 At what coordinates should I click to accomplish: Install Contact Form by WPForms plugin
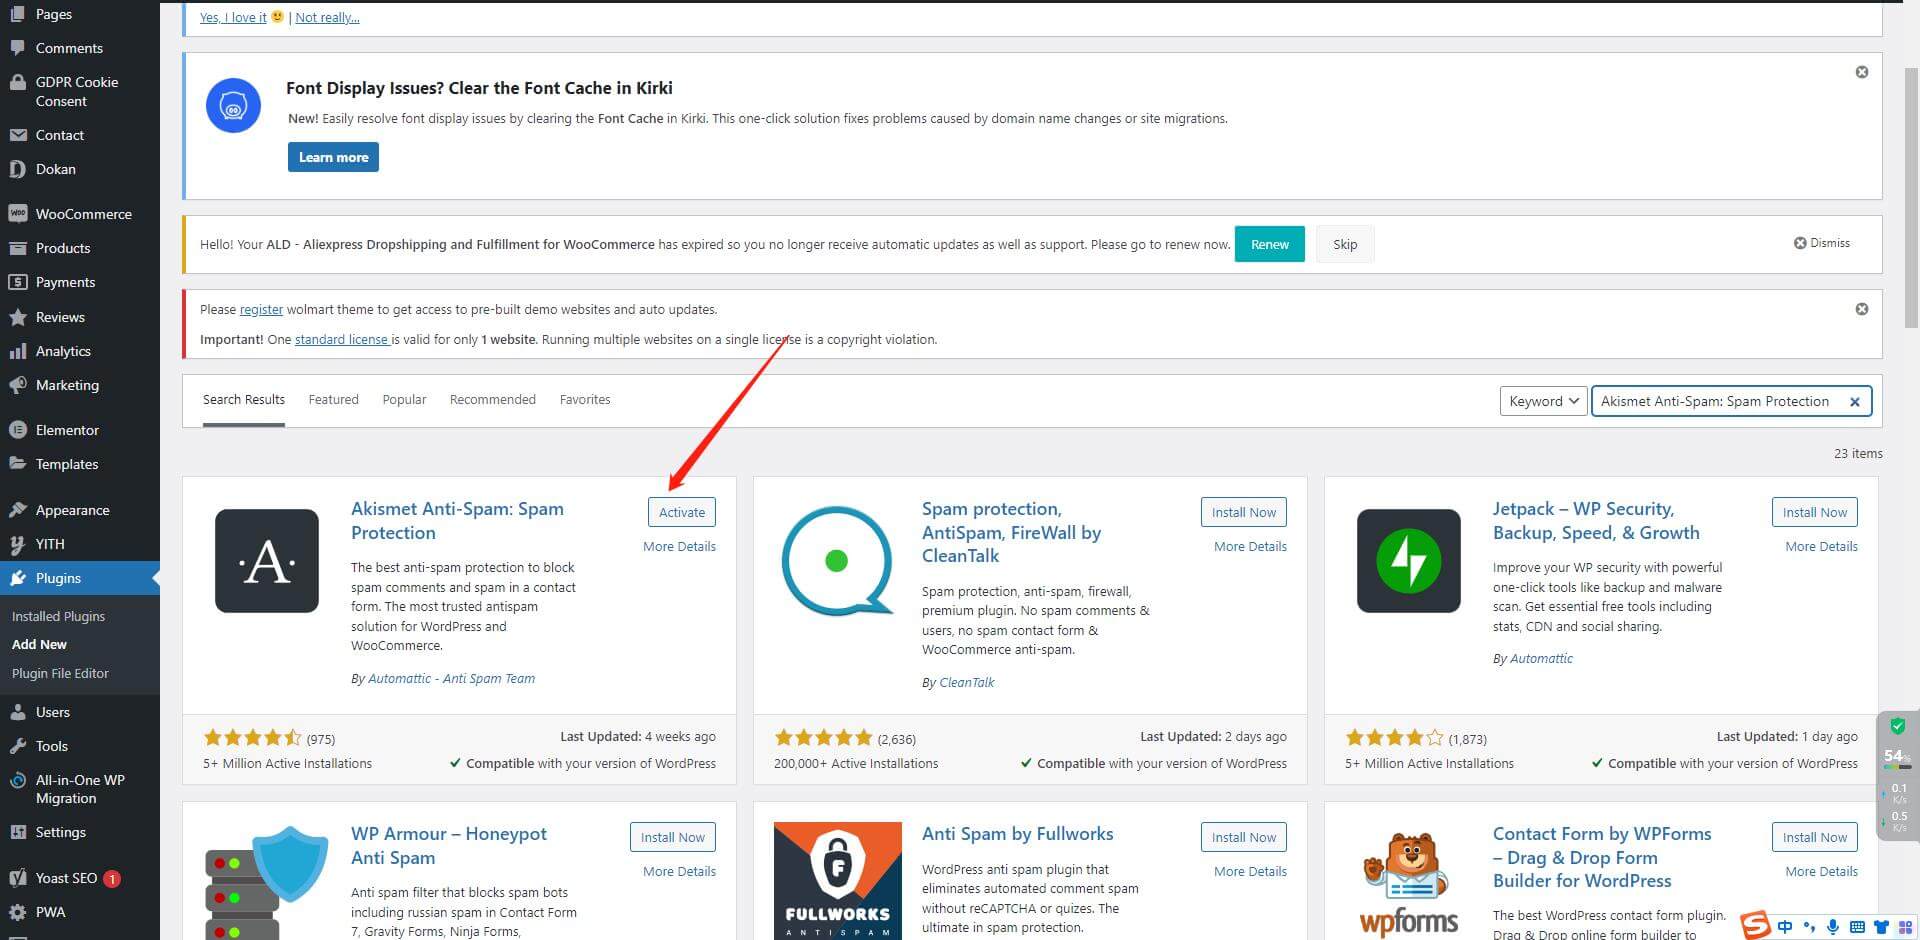click(x=1815, y=837)
